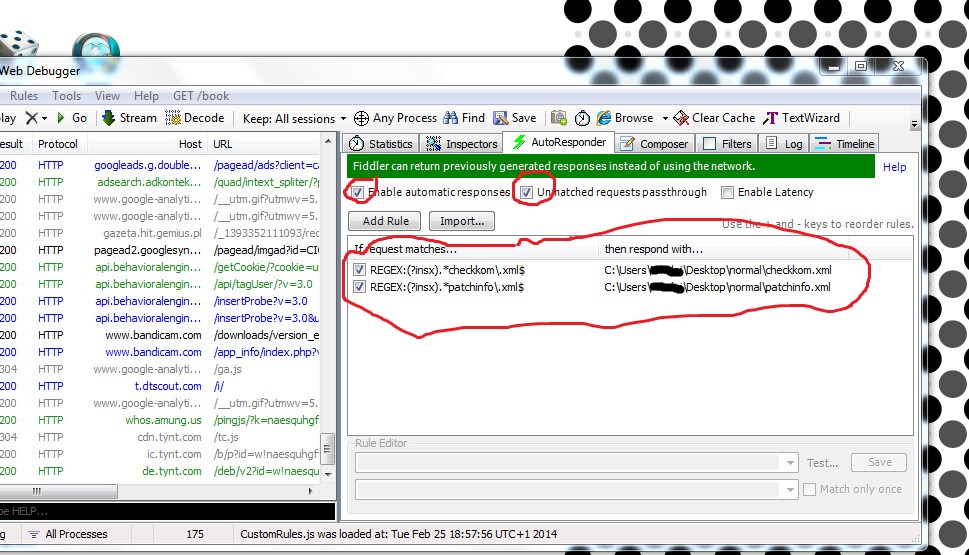Click the Host column header

pyautogui.click(x=147, y=144)
